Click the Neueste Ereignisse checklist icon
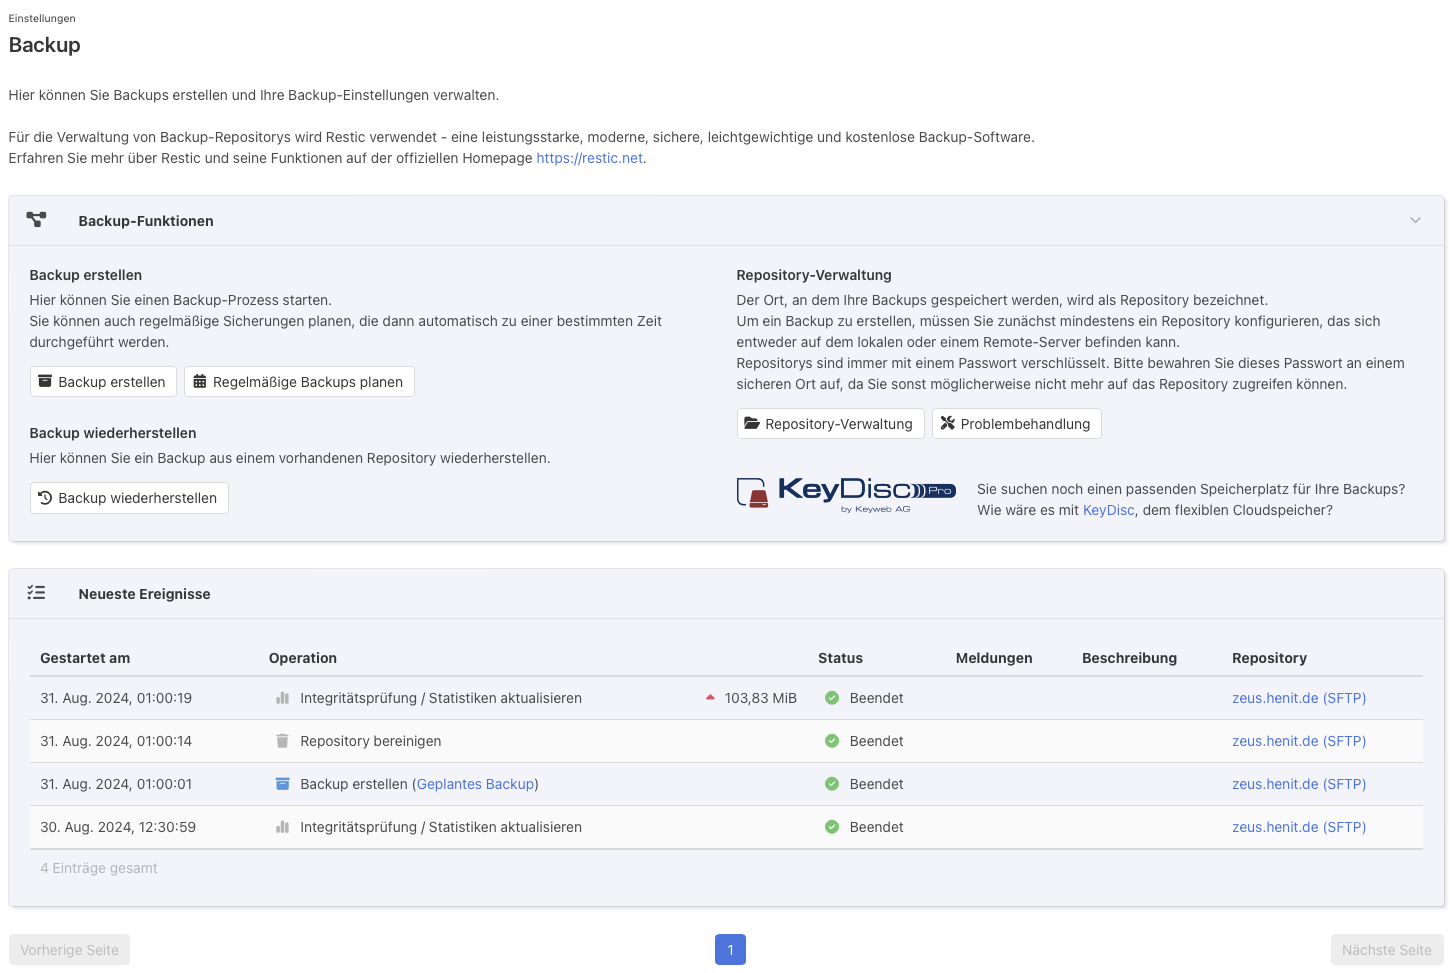This screenshot has width=1454, height=973. 37,593
